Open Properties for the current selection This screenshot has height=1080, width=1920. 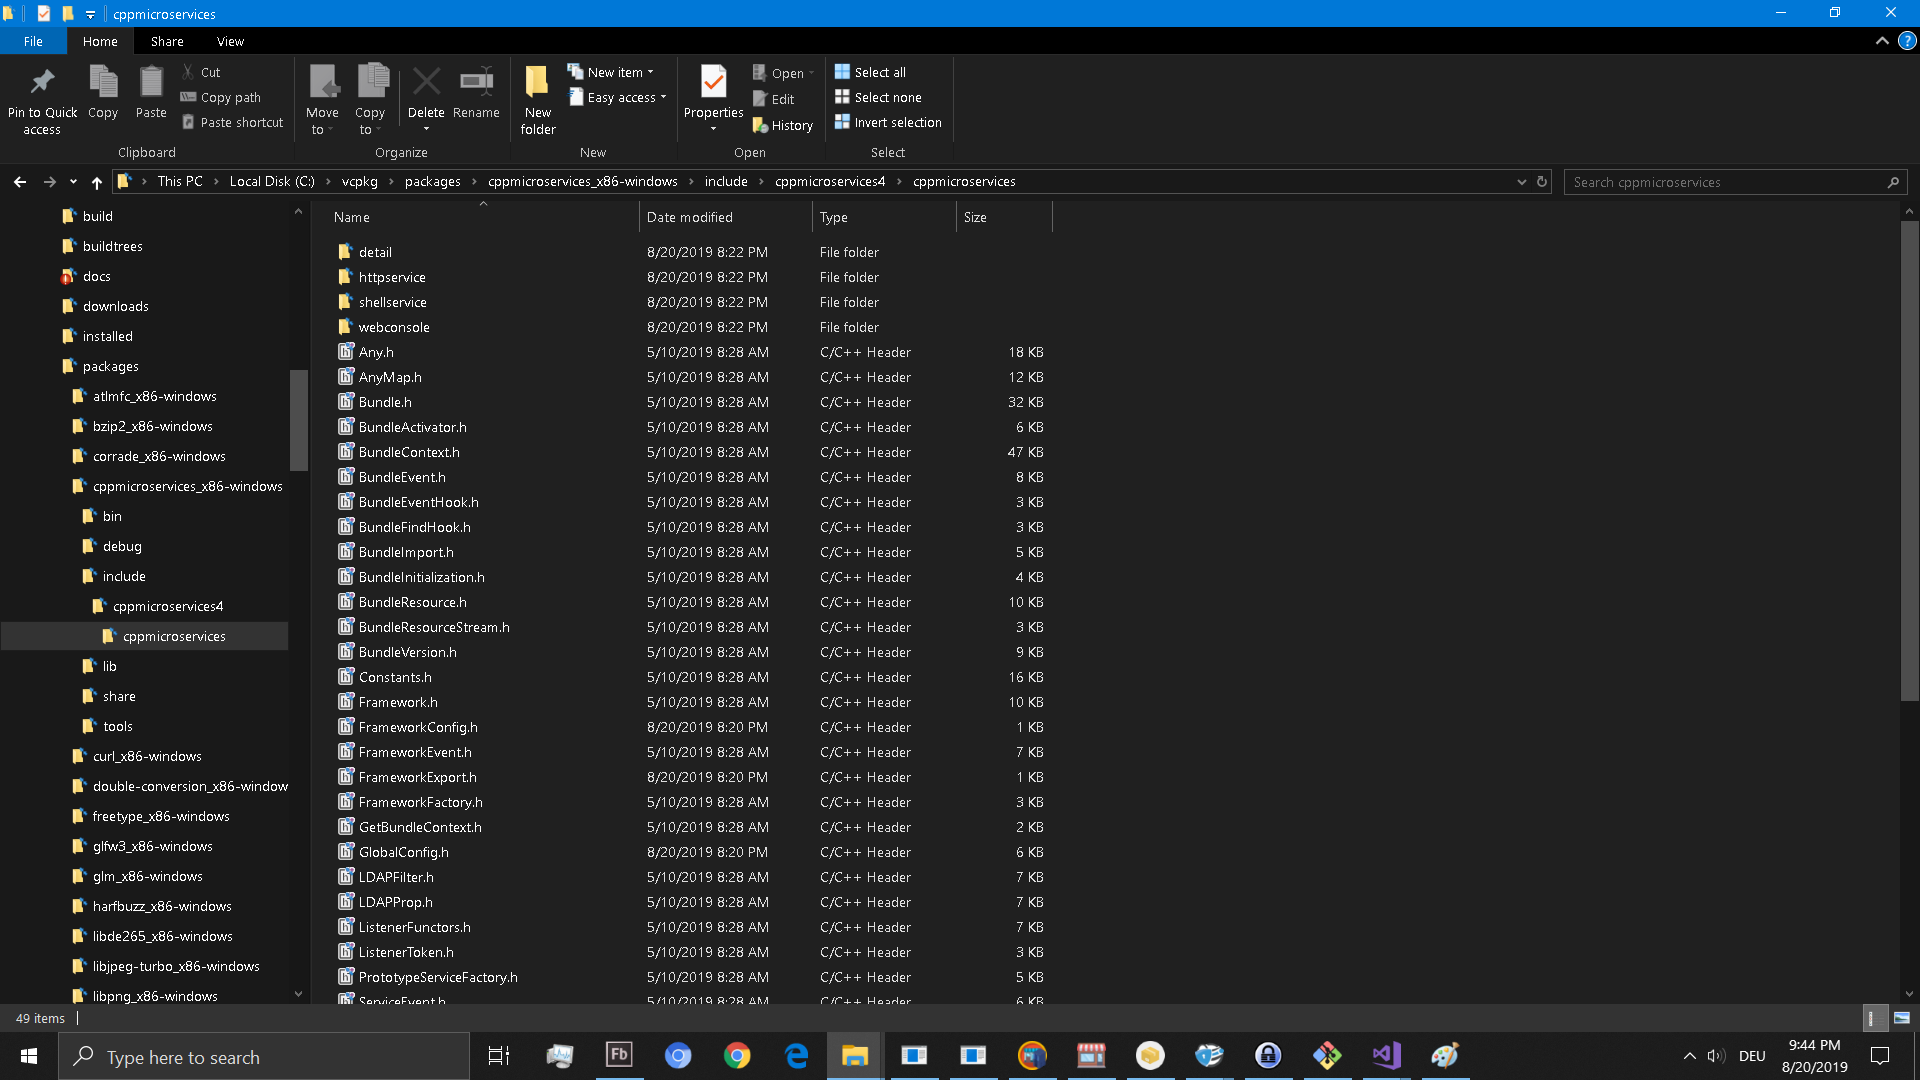[x=713, y=90]
